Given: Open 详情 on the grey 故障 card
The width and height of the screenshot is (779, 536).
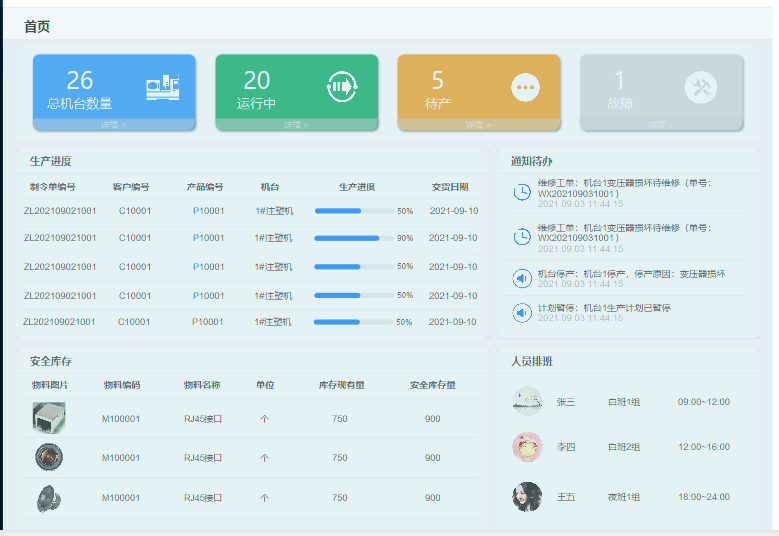Looking at the screenshot, I should click(x=661, y=125).
